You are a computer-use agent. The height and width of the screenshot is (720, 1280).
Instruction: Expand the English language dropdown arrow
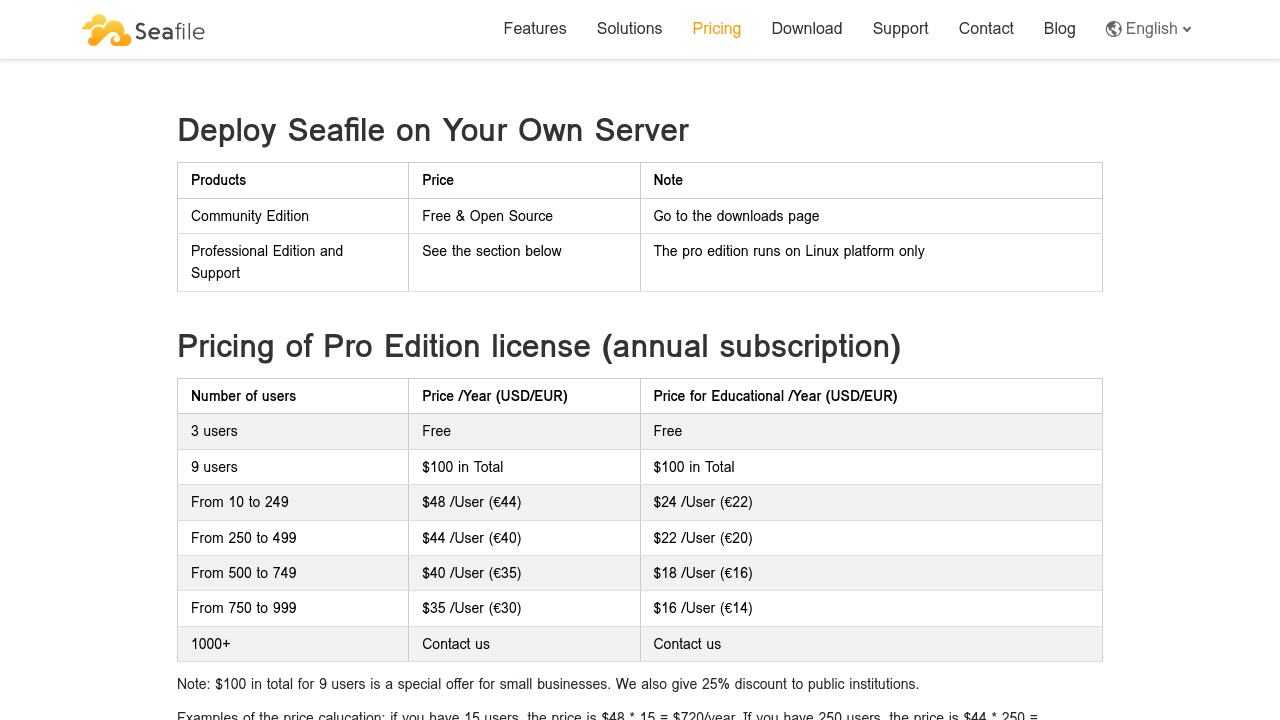point(1187,30)
